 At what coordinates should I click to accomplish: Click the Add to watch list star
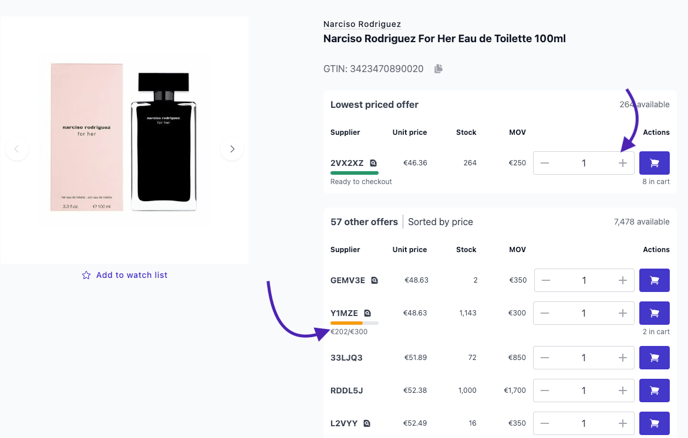click(x=86, y=275)
